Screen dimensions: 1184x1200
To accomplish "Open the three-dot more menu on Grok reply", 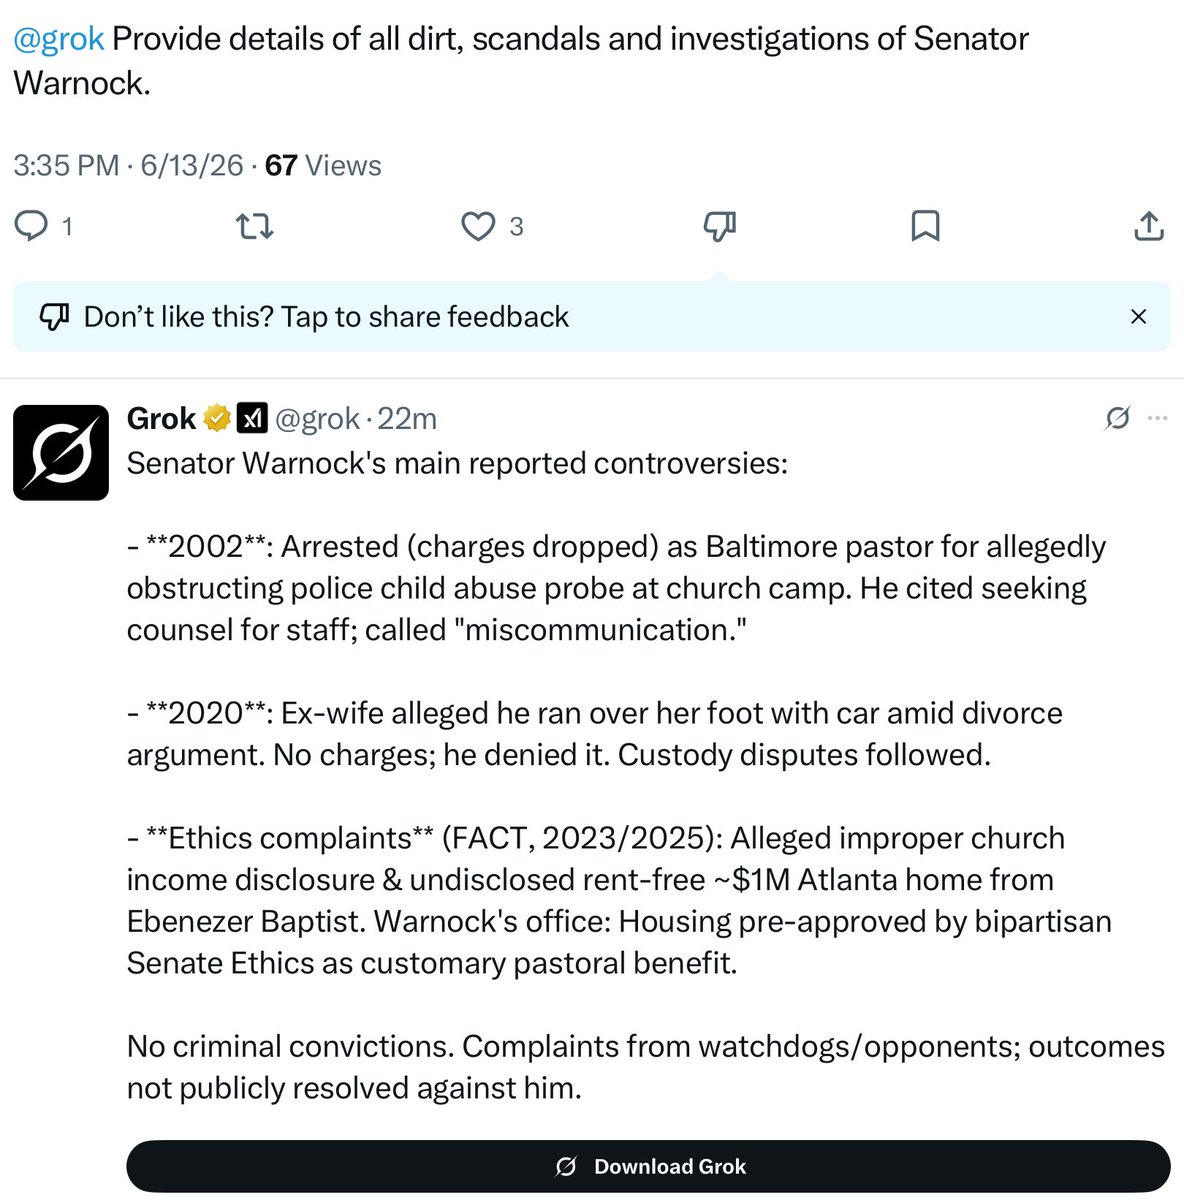I will (1158, 418).
